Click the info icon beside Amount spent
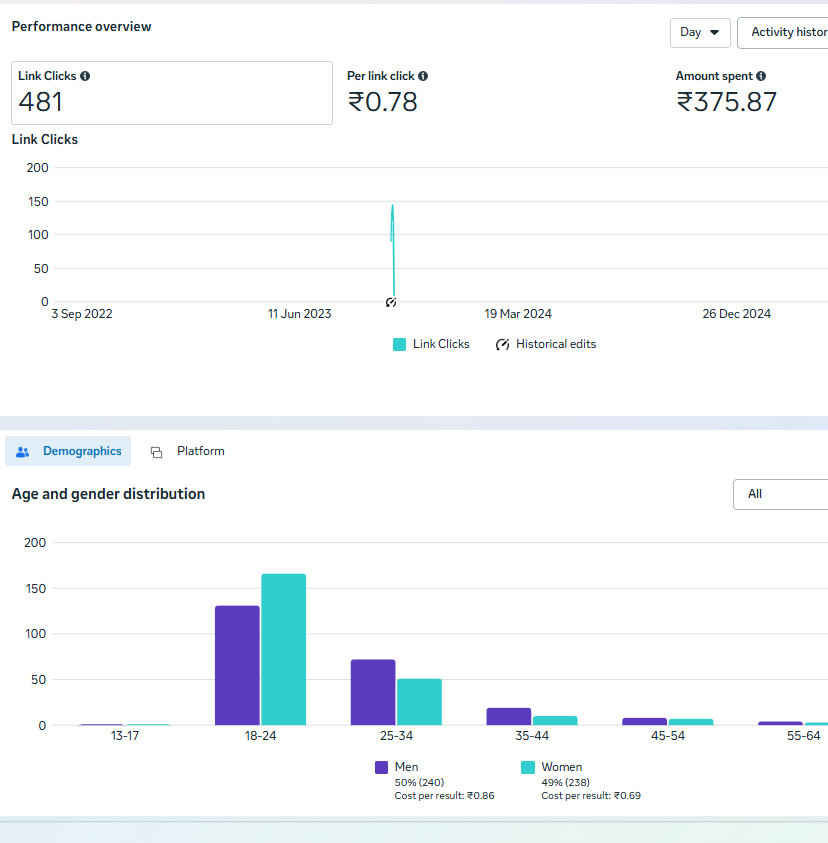Screen dimensions: 828x843 point(761,76)
